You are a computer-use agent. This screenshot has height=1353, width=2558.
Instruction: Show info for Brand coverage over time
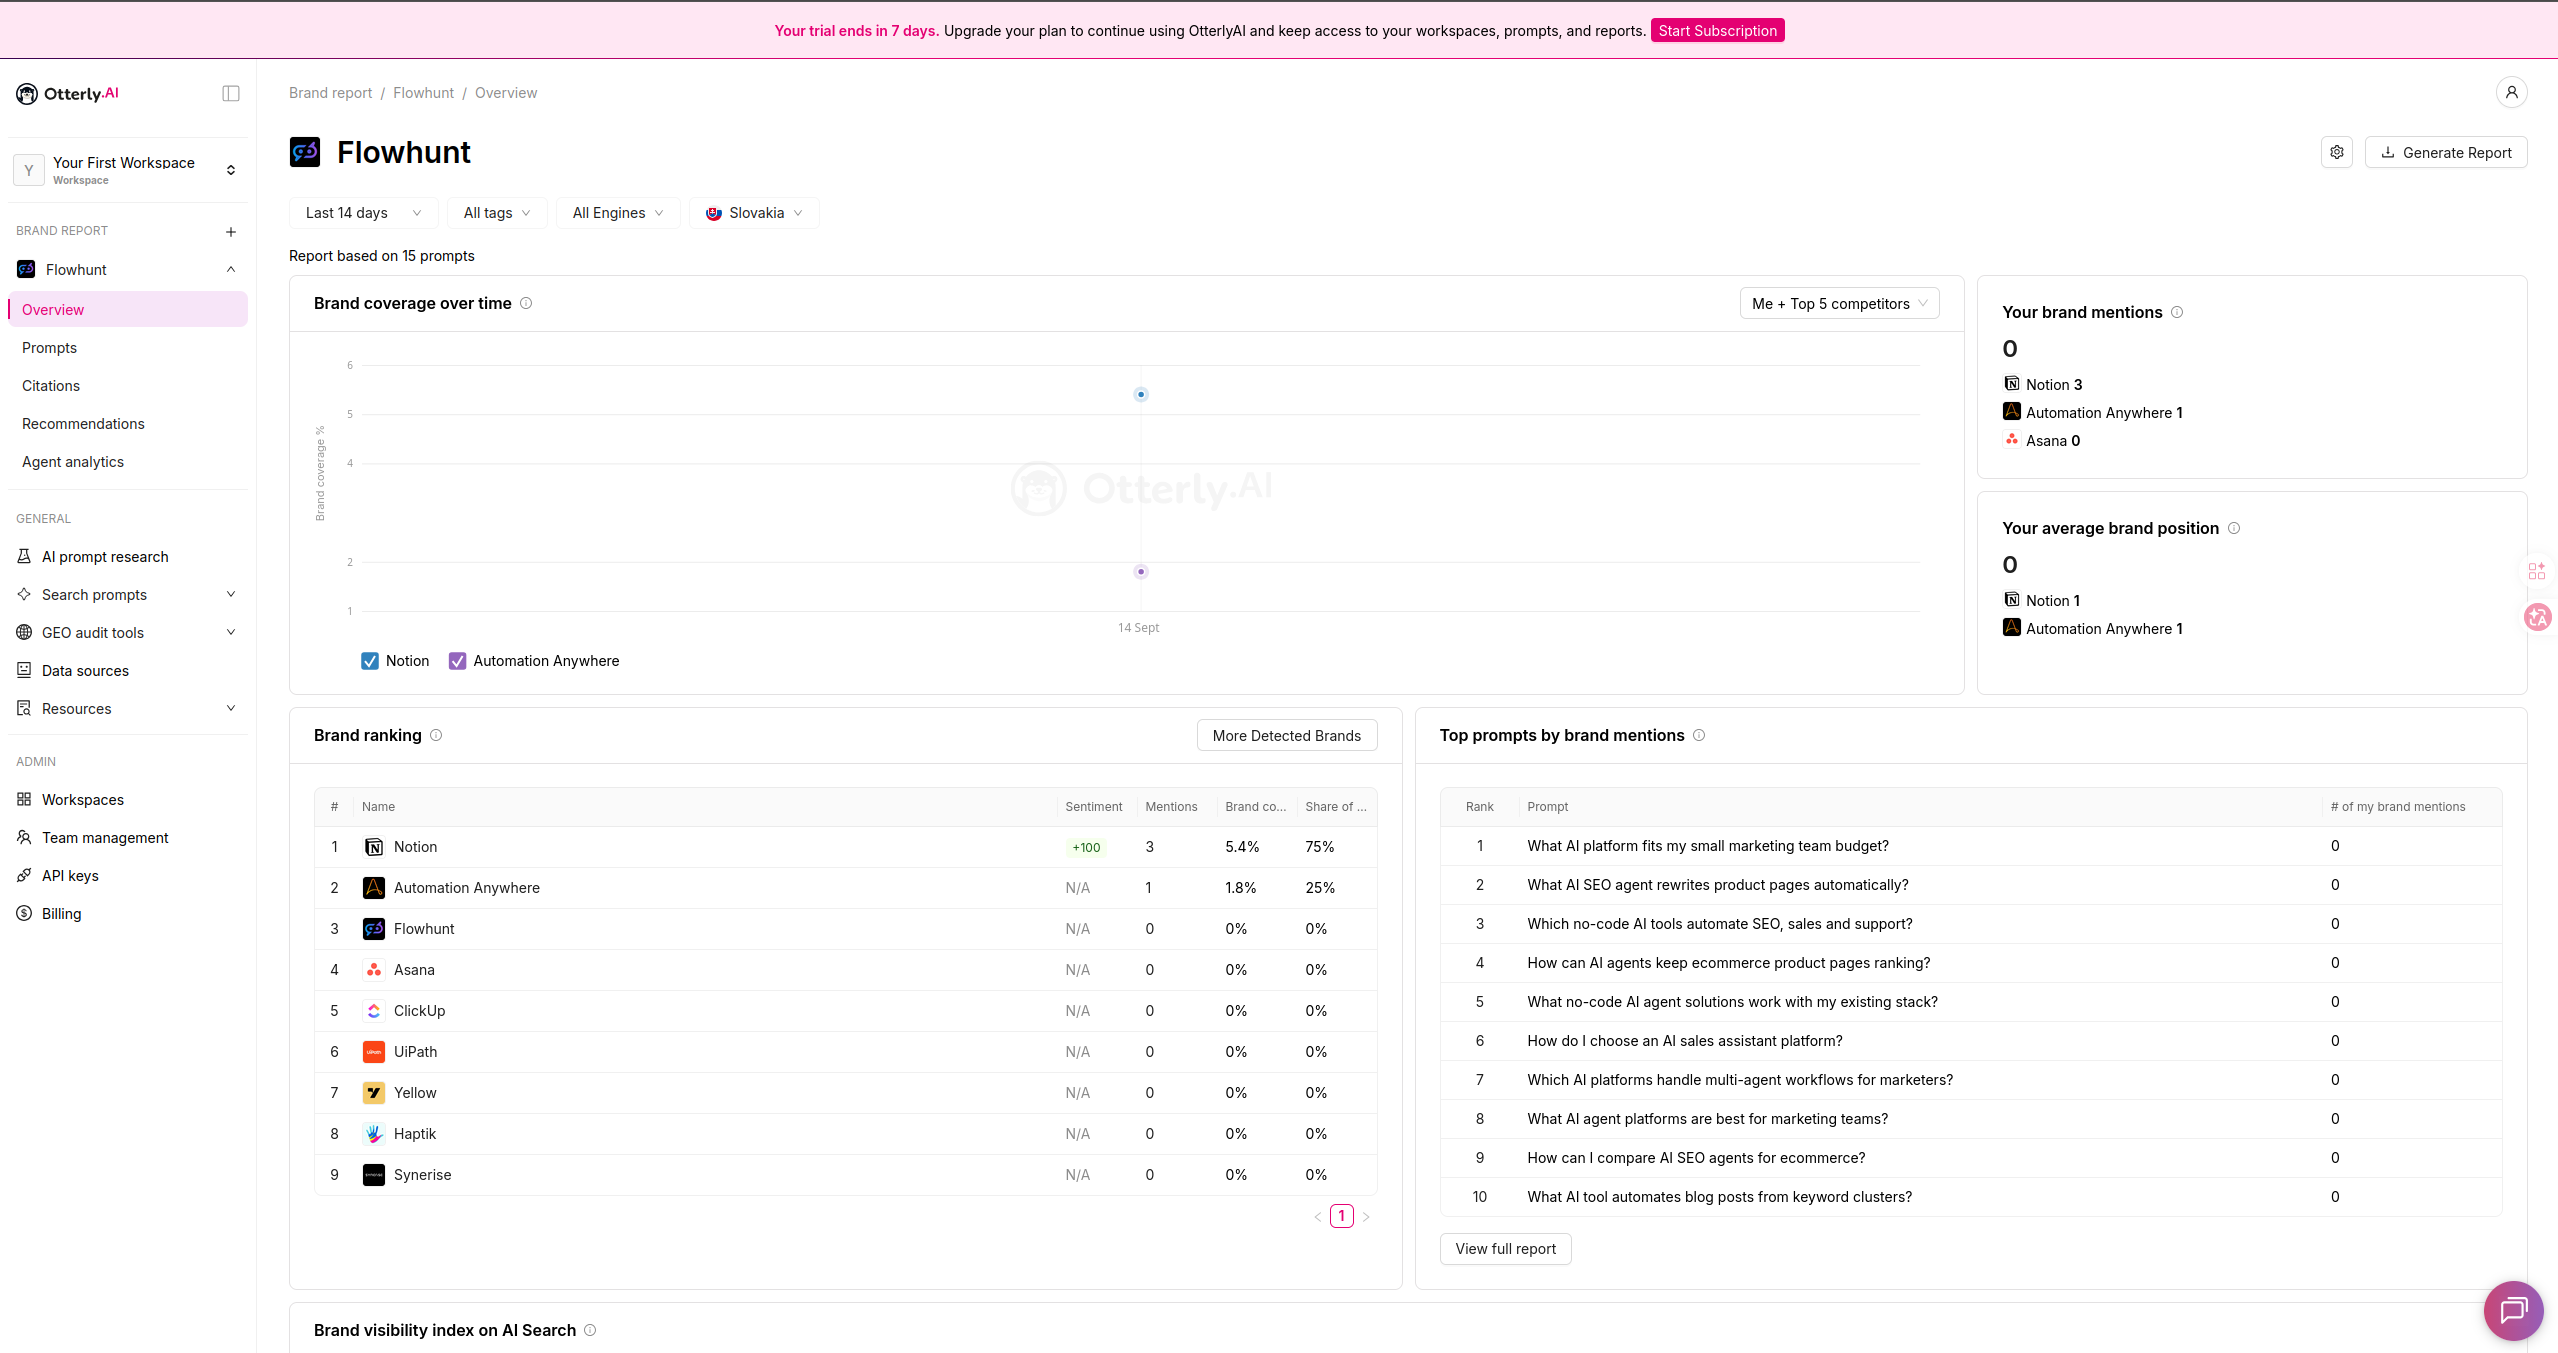click(x=526, y=303)
